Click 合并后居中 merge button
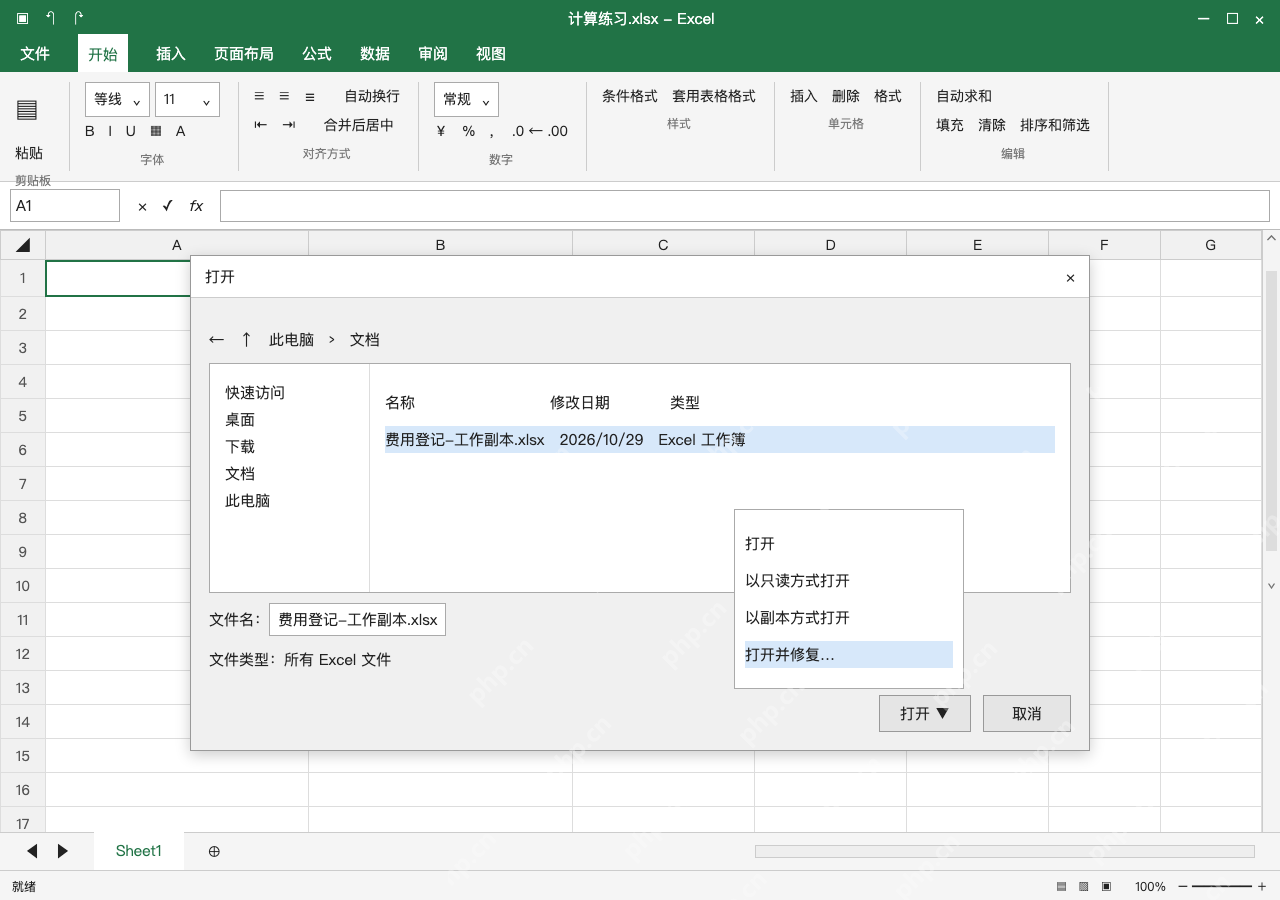Image resolution: width=1280 pixels, height=900 pixels. tap(359, 125)
